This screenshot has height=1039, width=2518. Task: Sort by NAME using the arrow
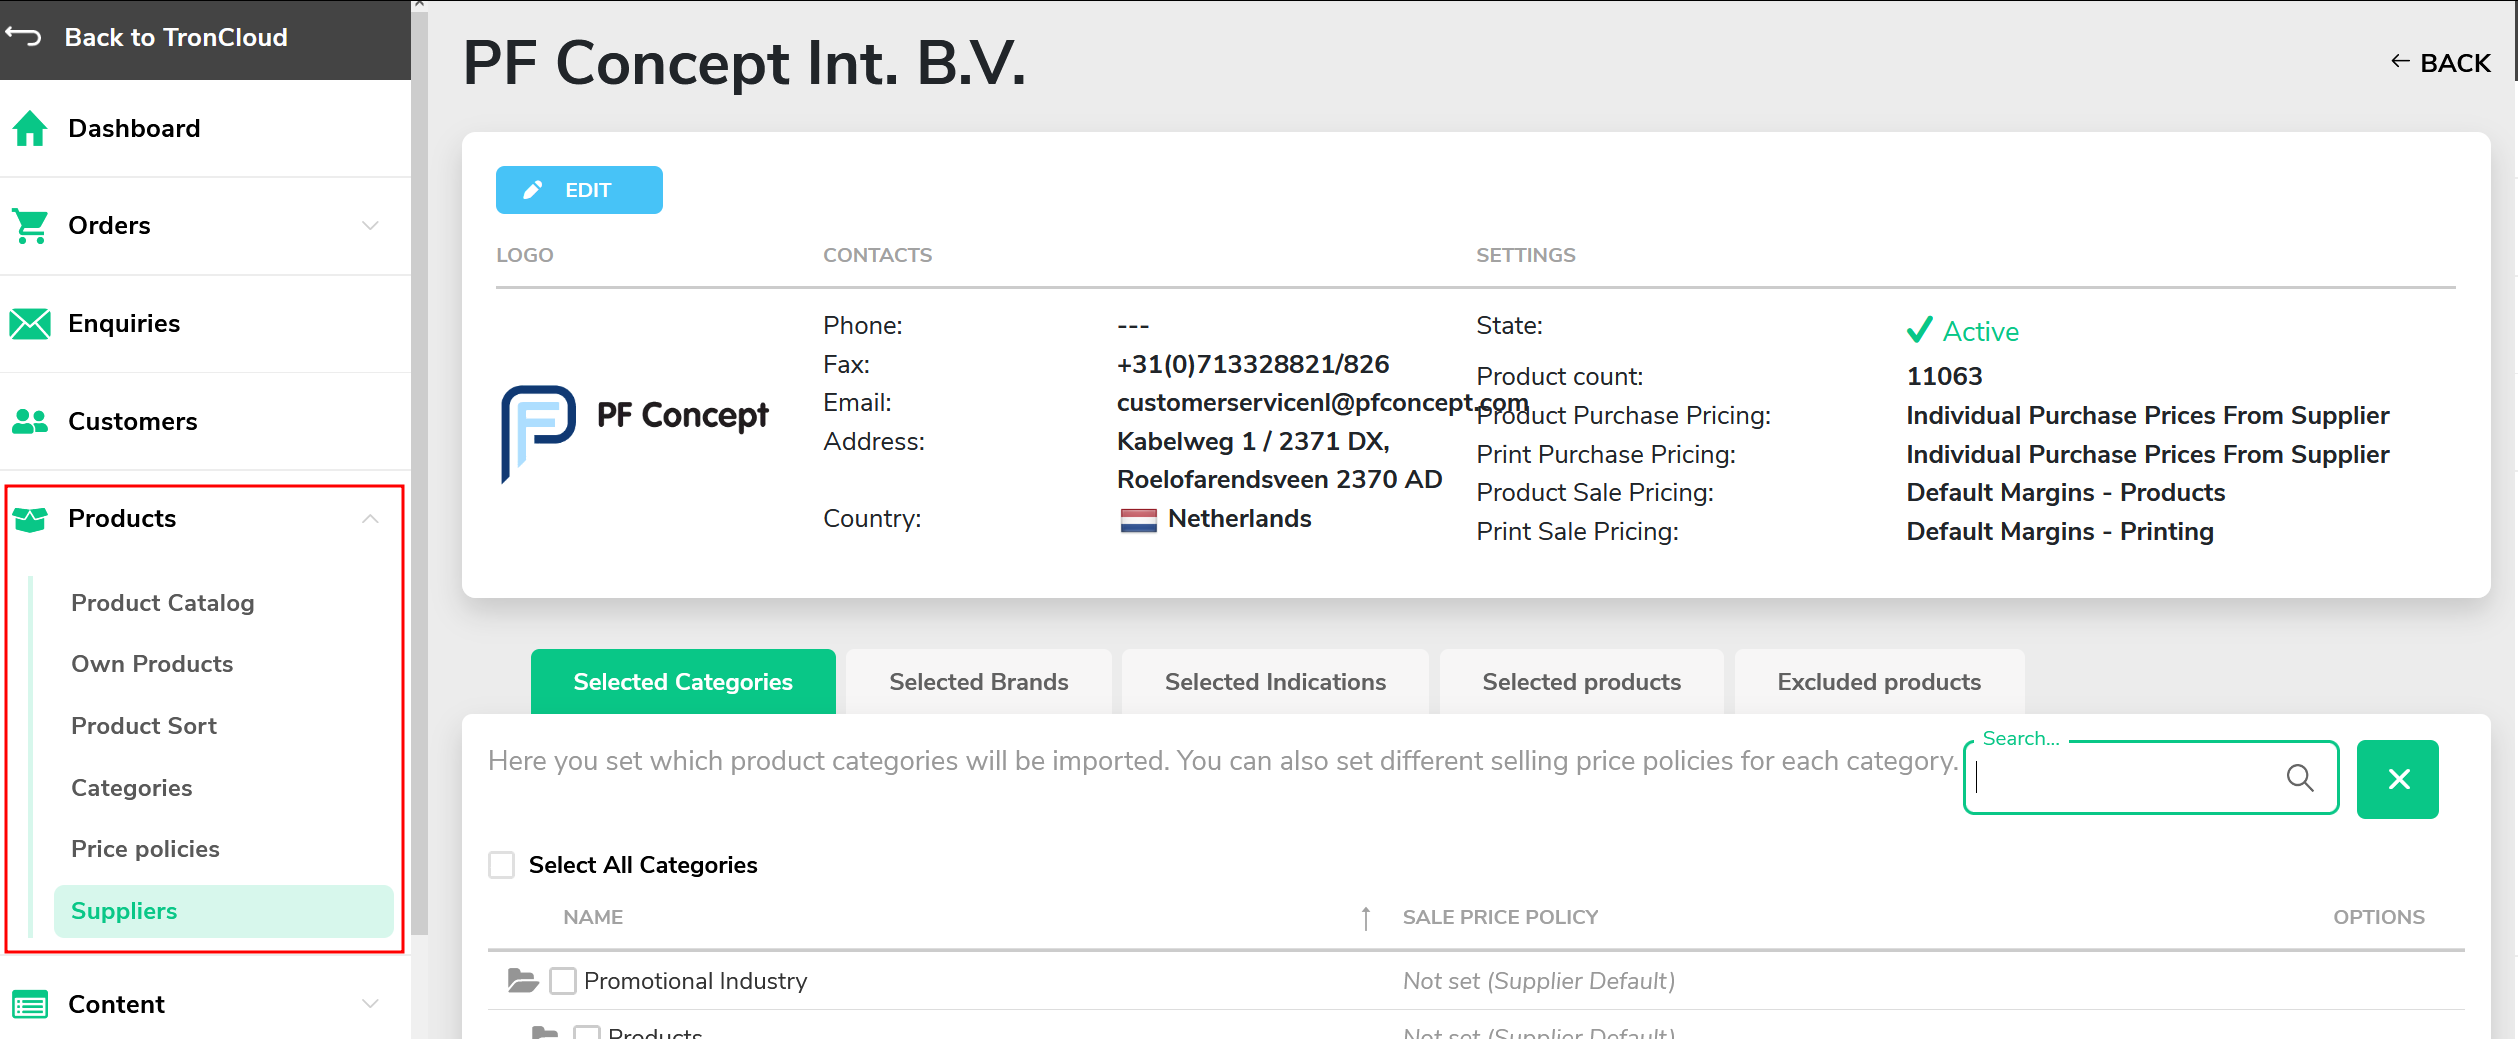[1365, 917]
